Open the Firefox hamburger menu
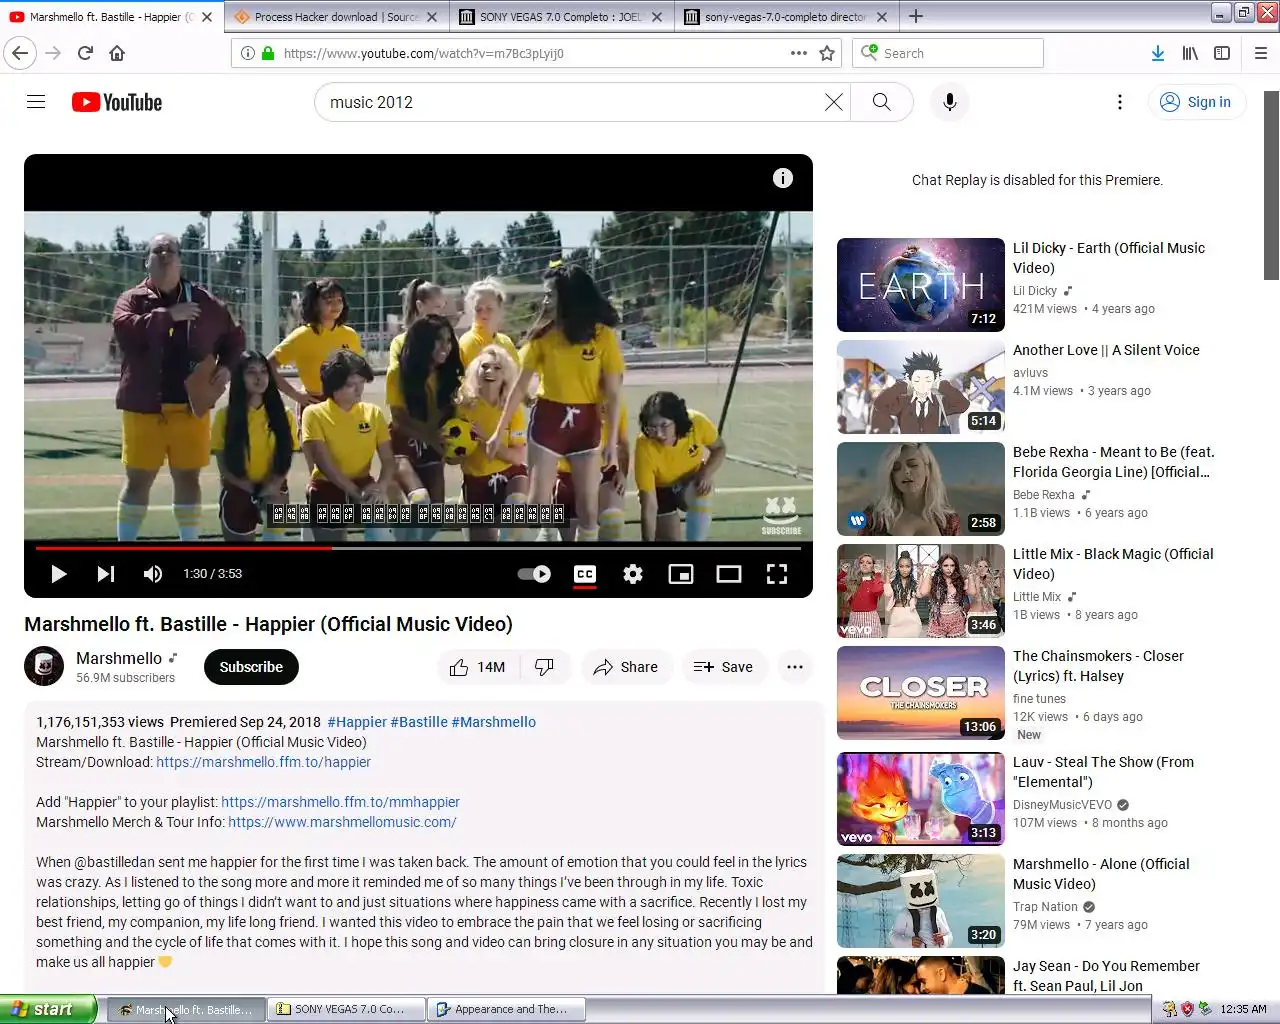The height and width of the screenshot is (1024, 1280). point(1260,53)
